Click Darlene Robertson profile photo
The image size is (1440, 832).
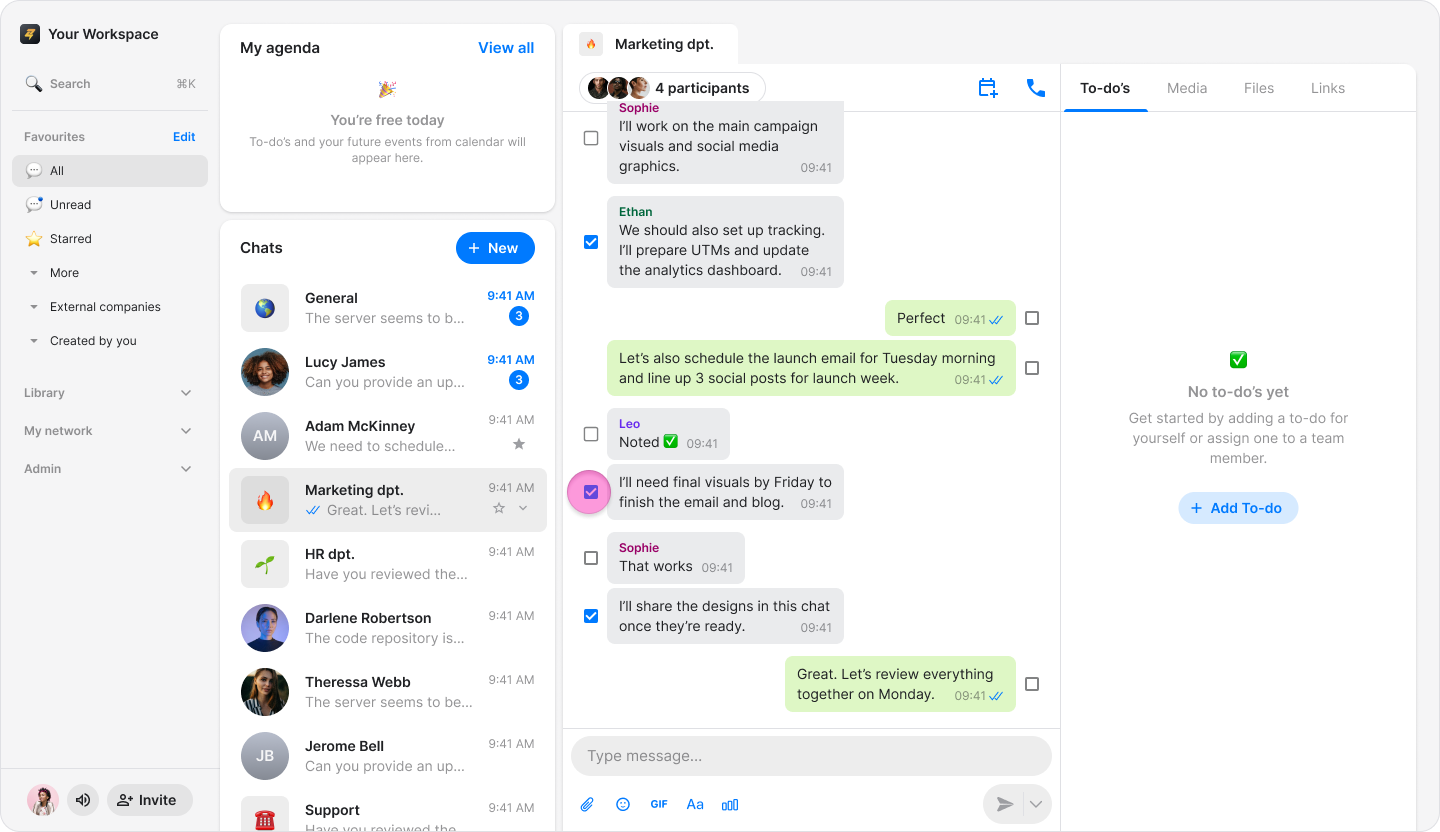265,628
